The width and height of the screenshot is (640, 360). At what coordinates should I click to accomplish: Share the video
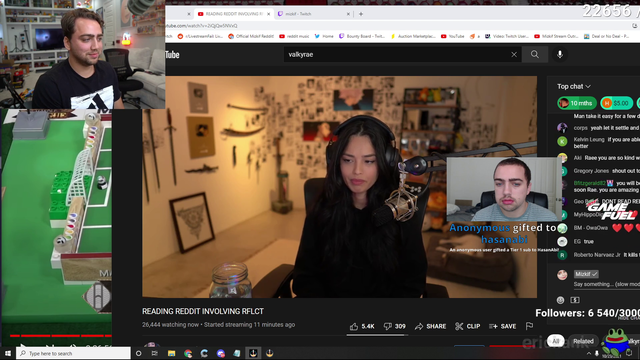[x=430, y=326]
